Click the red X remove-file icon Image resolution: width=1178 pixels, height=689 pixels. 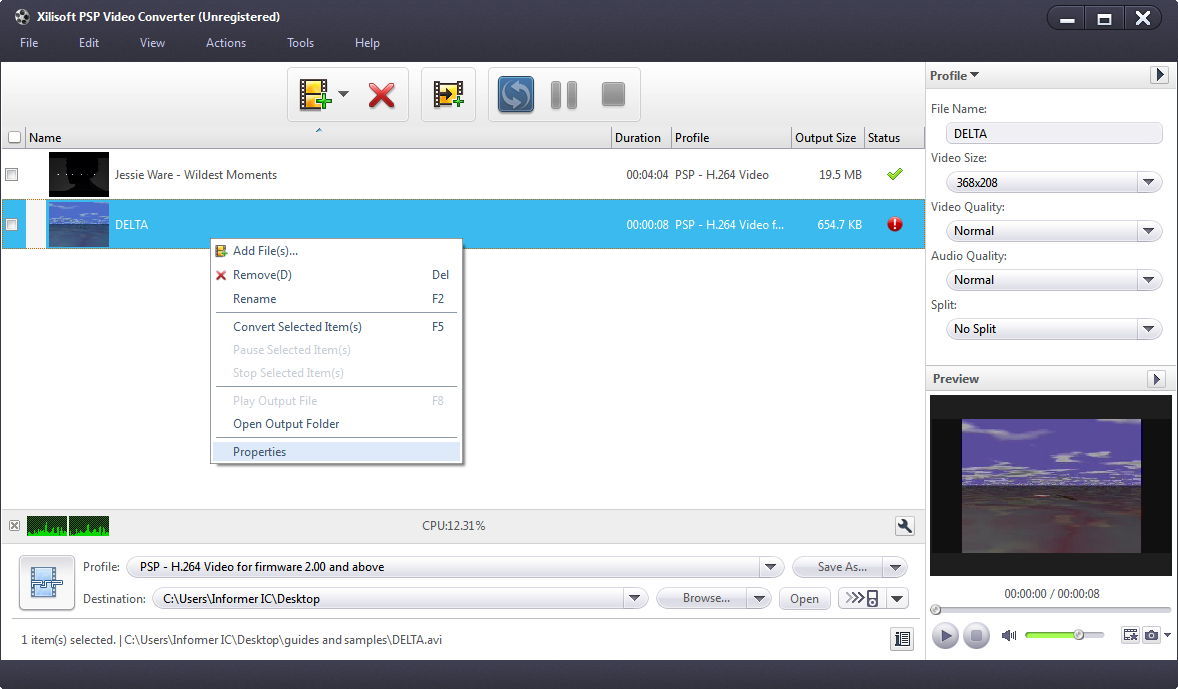pyautogui.click(x=383, y=93)
